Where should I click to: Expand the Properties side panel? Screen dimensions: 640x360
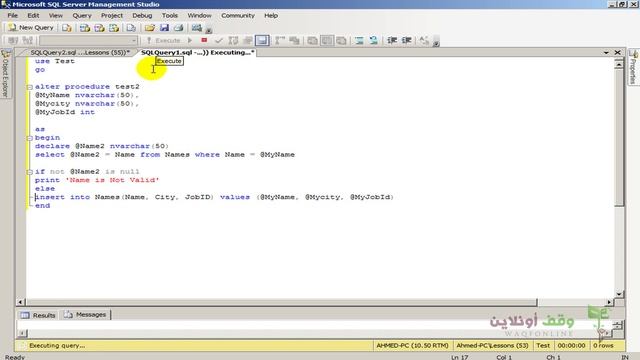click(x=633, y=67)
